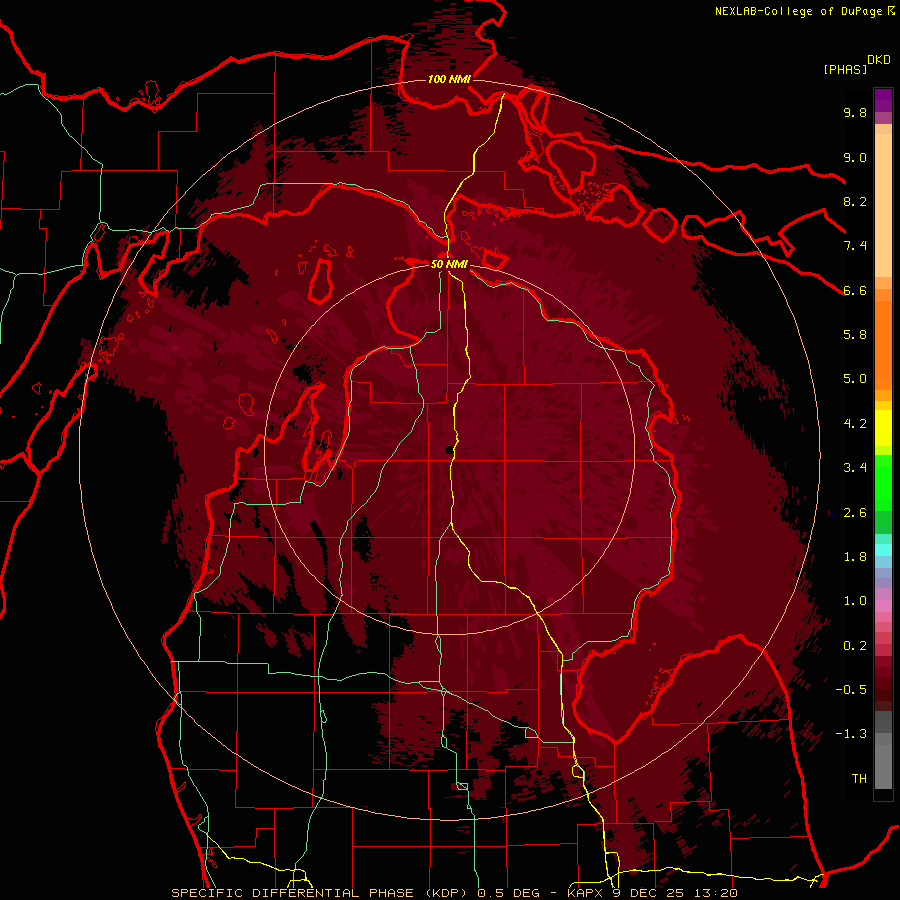900x900 pixels.
Task: Pick the bright green segment of the color bar
Action: [x=883, y=483]
